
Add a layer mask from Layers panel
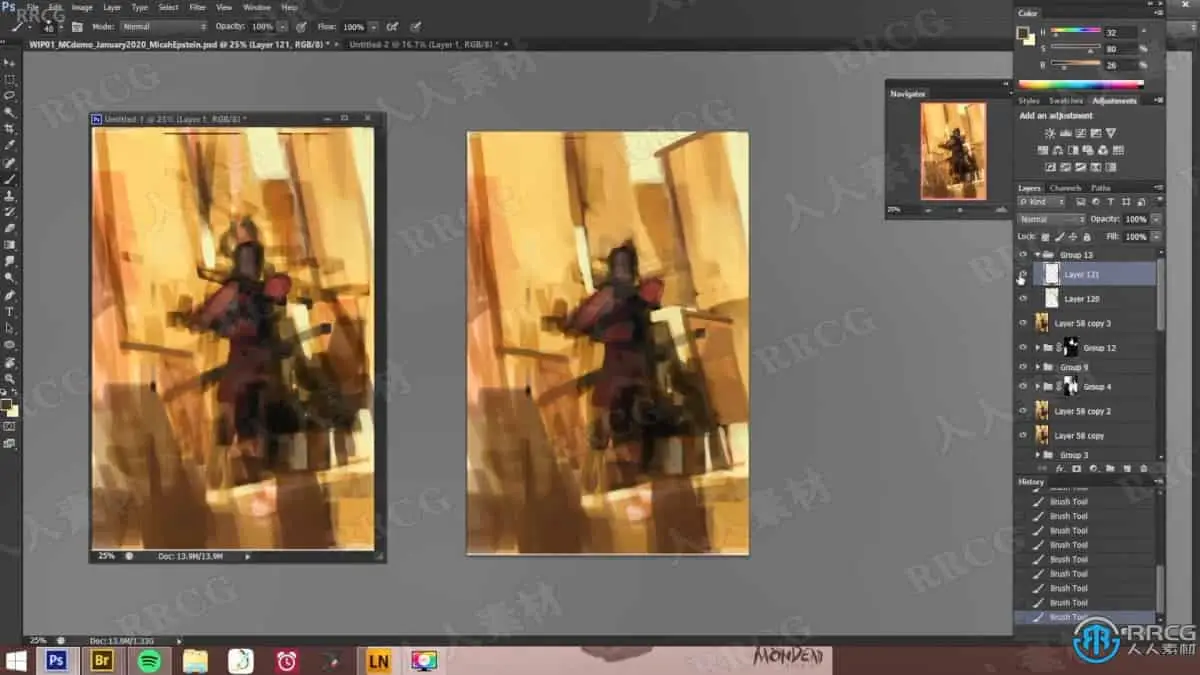(1076, 468)
